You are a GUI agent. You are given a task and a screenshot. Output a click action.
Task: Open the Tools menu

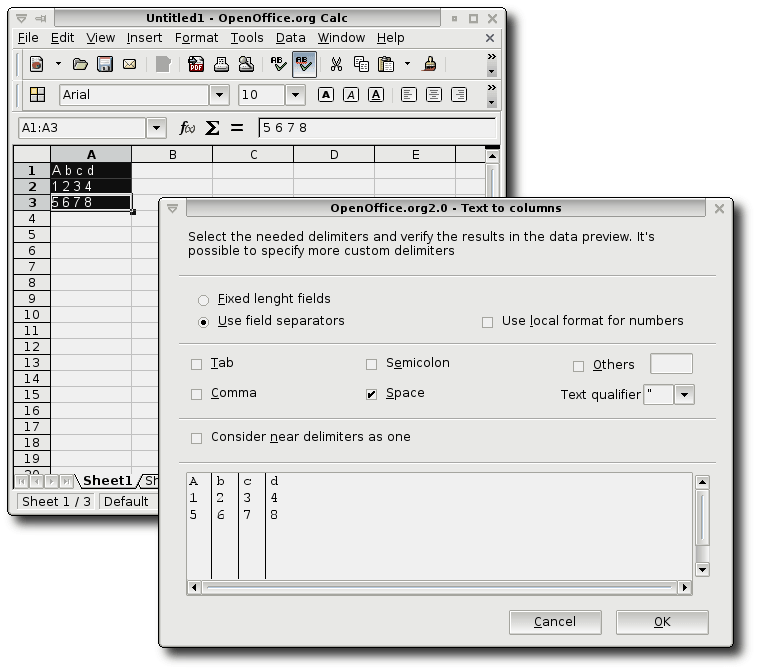coord(247,38)
